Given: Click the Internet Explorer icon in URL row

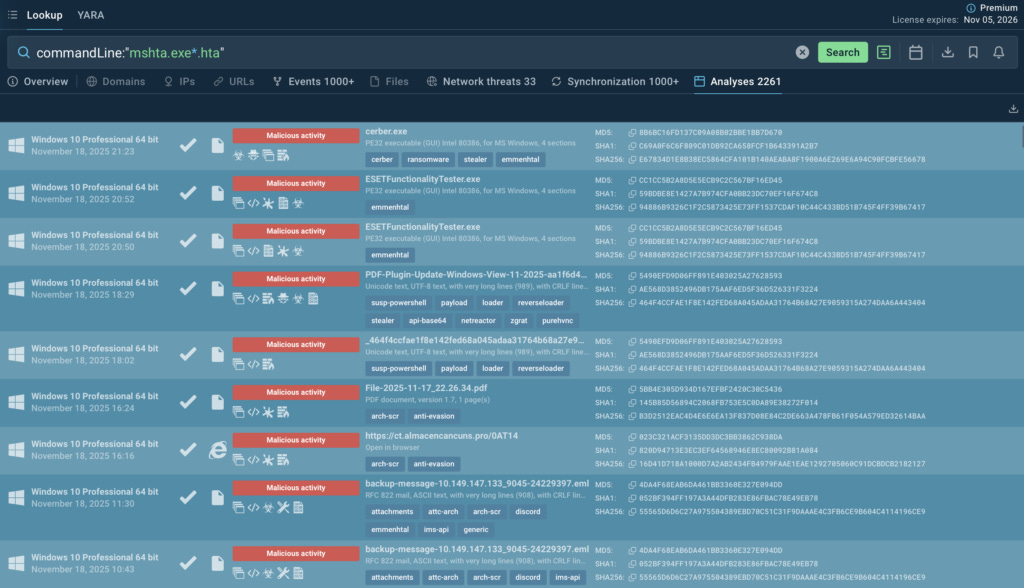Looking at the screenshot, I should [217, 449].
